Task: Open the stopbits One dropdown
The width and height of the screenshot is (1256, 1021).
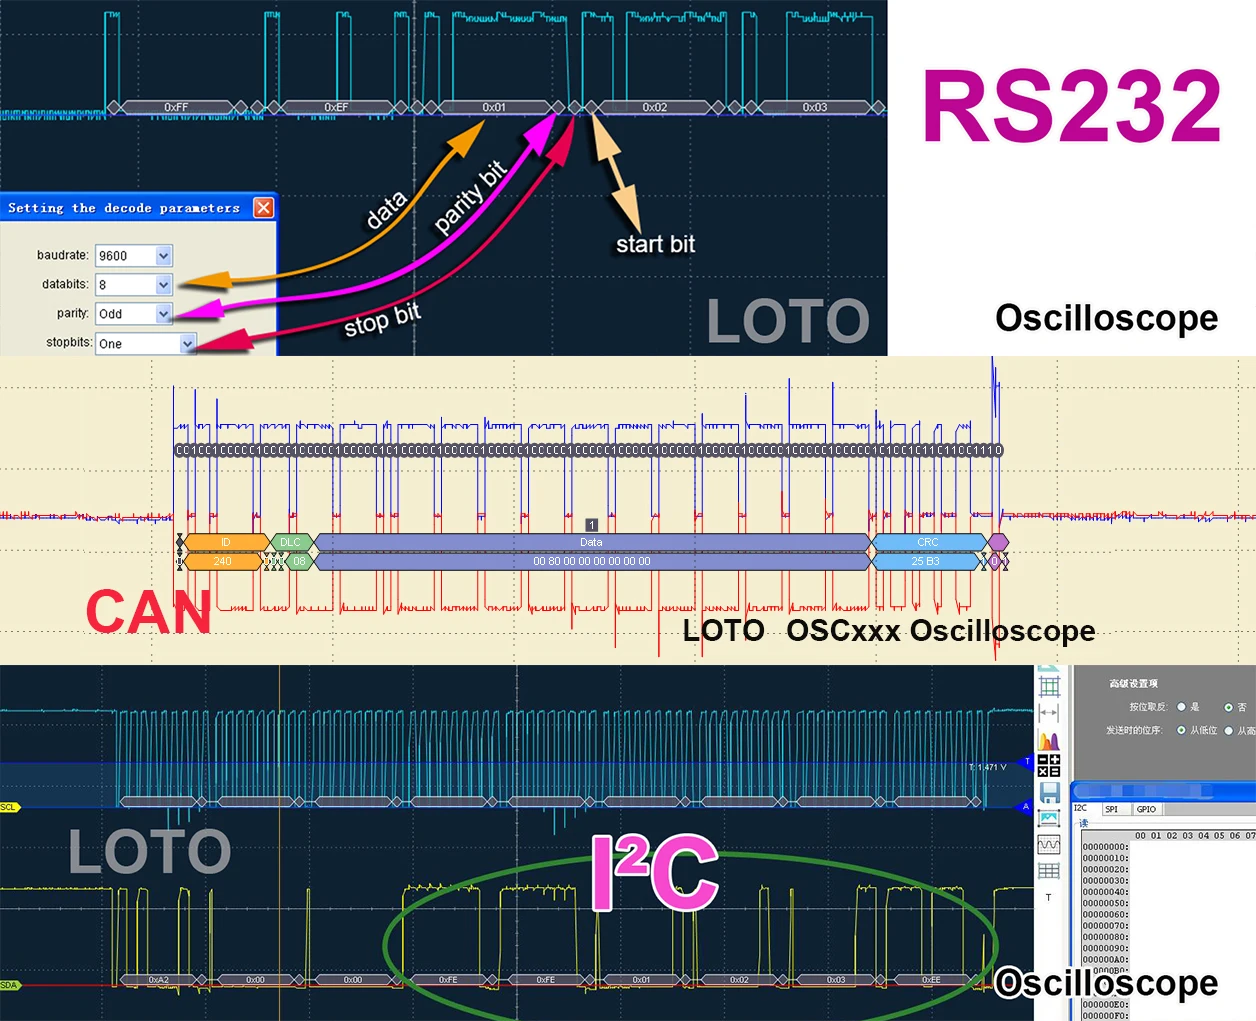Action: (x=146, y=343)
